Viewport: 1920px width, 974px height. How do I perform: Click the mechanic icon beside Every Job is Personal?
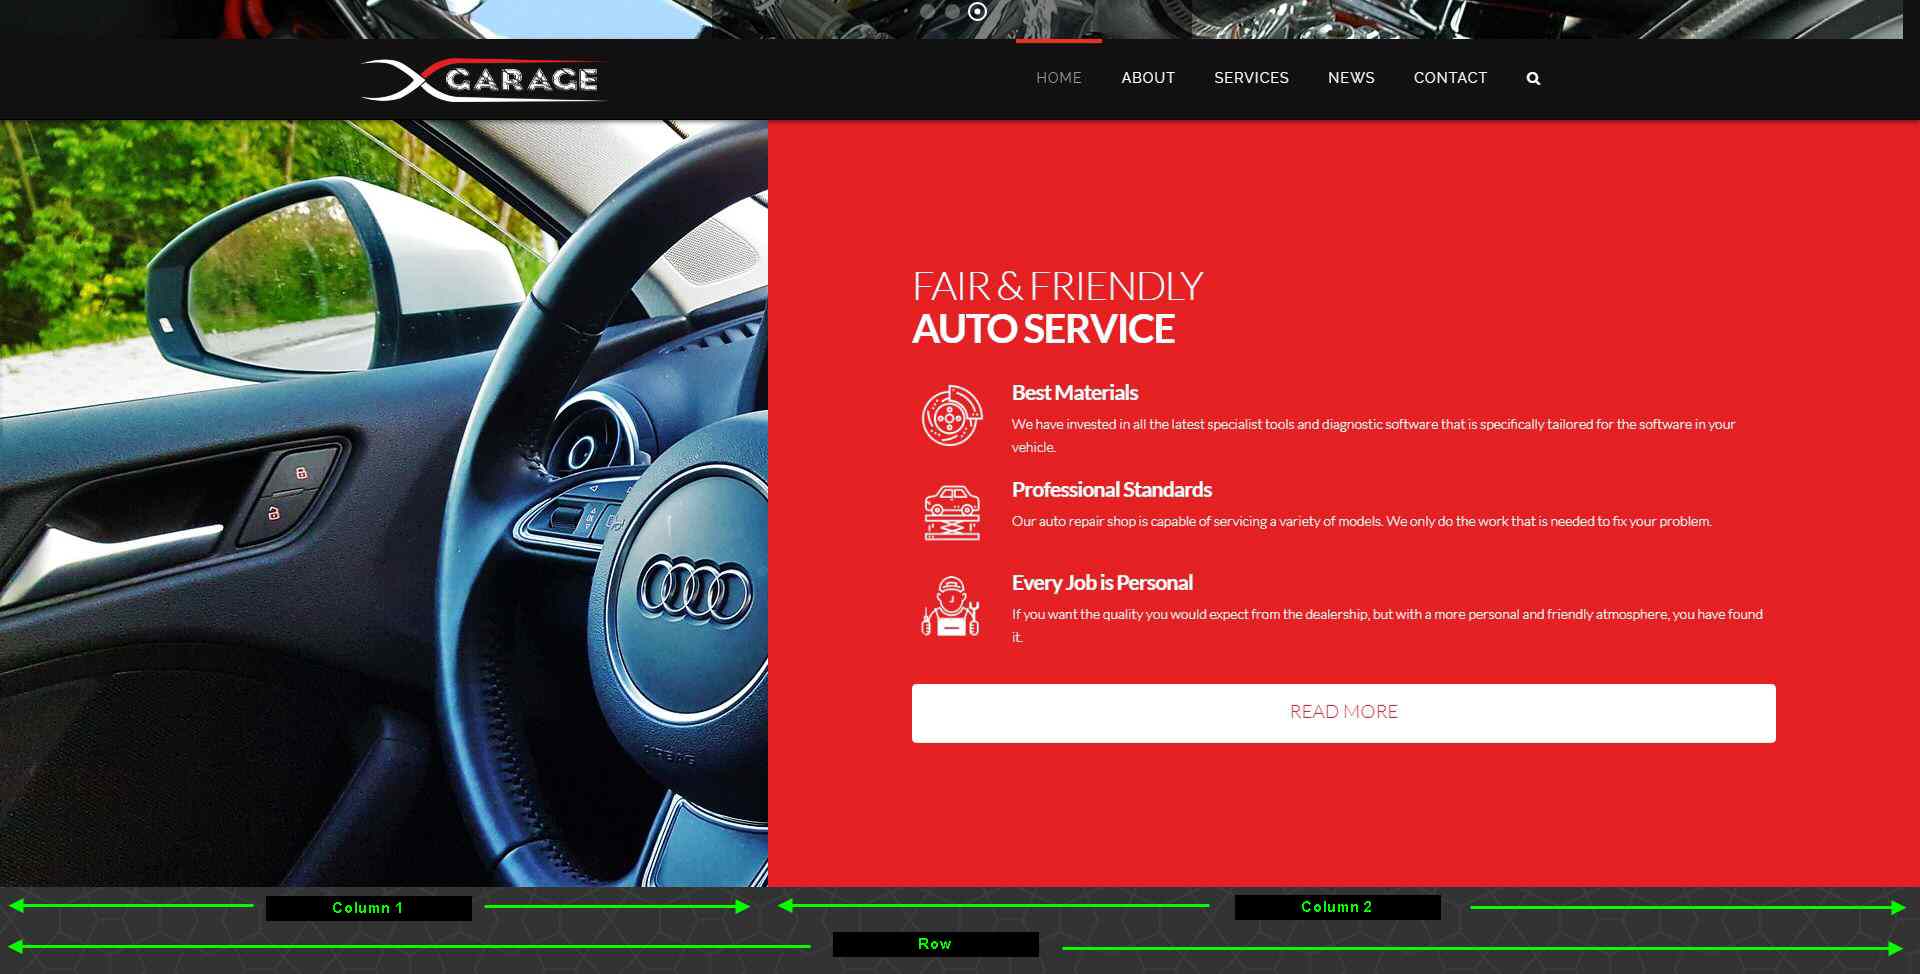tap(950, 606)
